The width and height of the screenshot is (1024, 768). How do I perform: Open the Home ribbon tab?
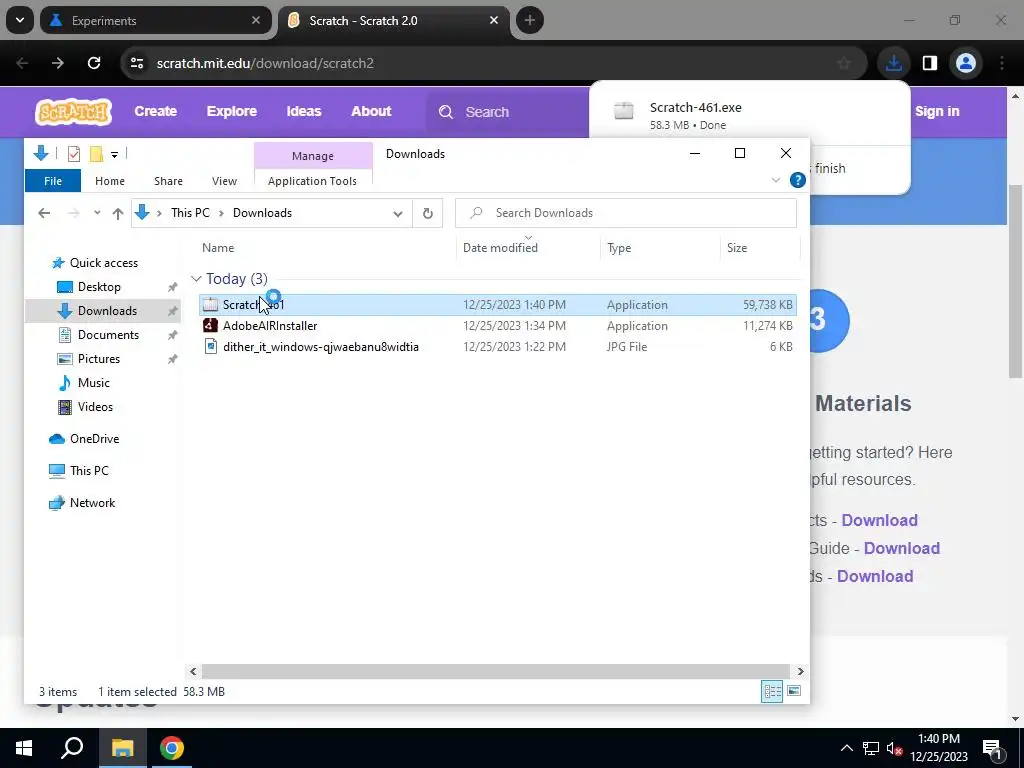pos(110,181)
